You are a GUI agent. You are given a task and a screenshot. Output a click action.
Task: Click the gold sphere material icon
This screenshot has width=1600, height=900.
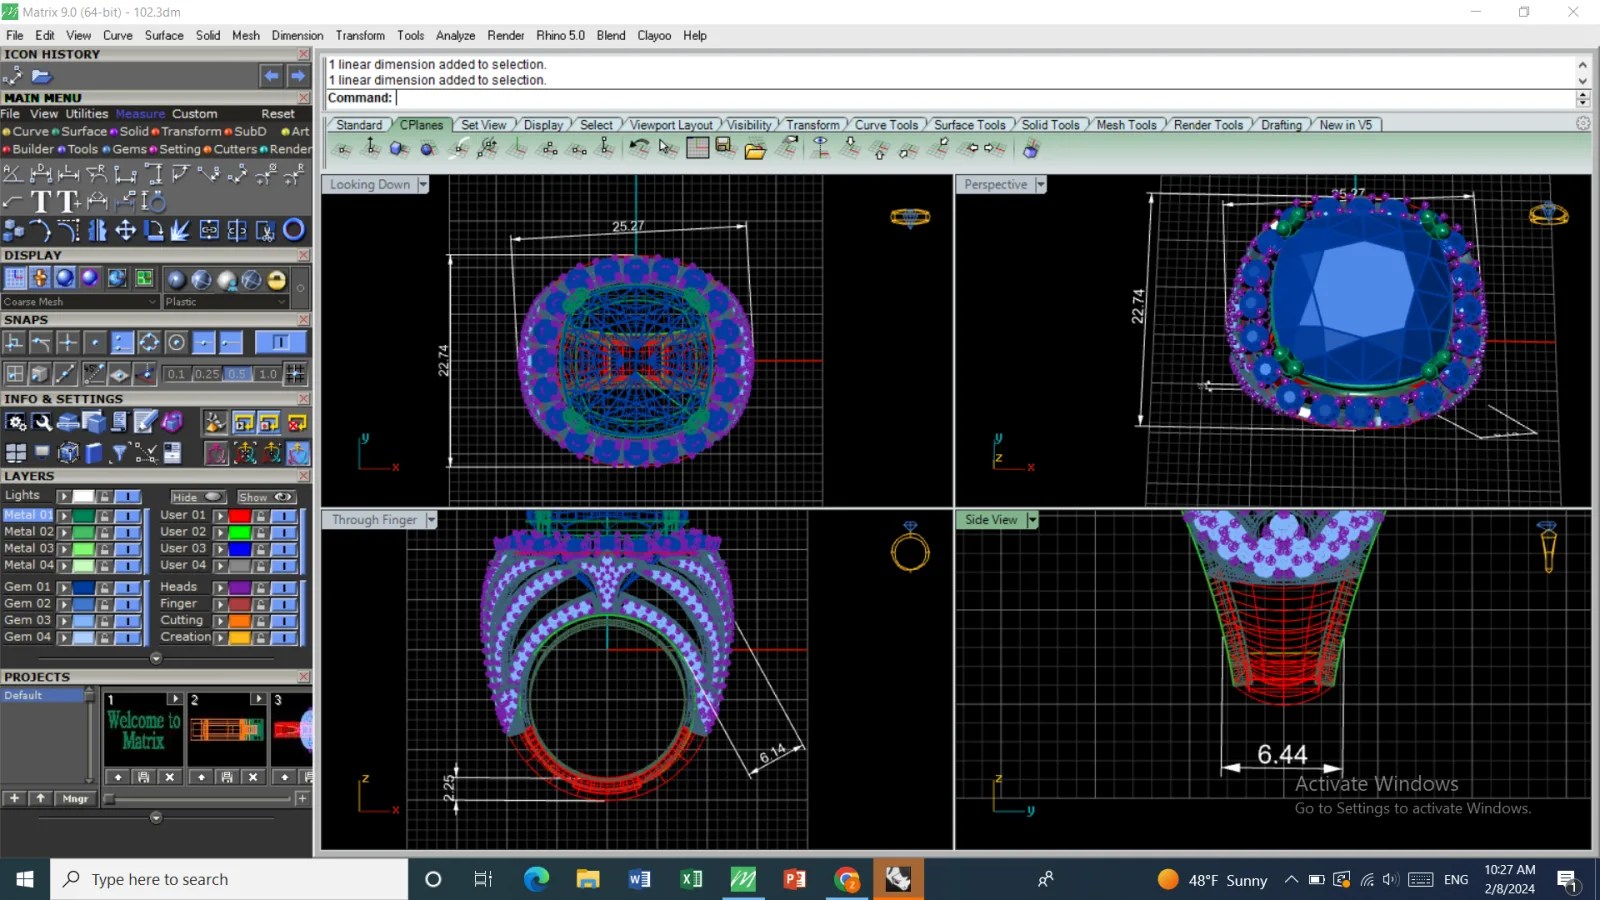[277, 280]
